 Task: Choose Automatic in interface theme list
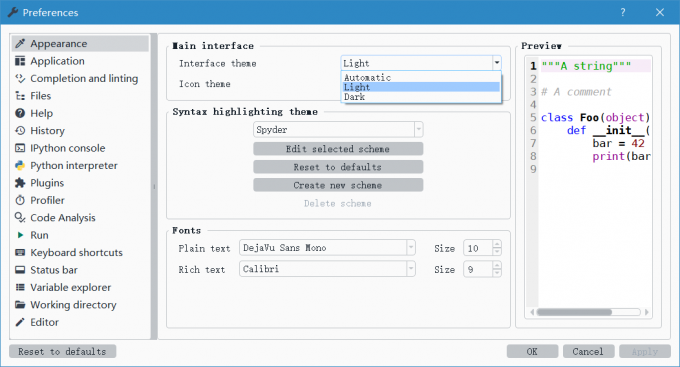[421, 77]
